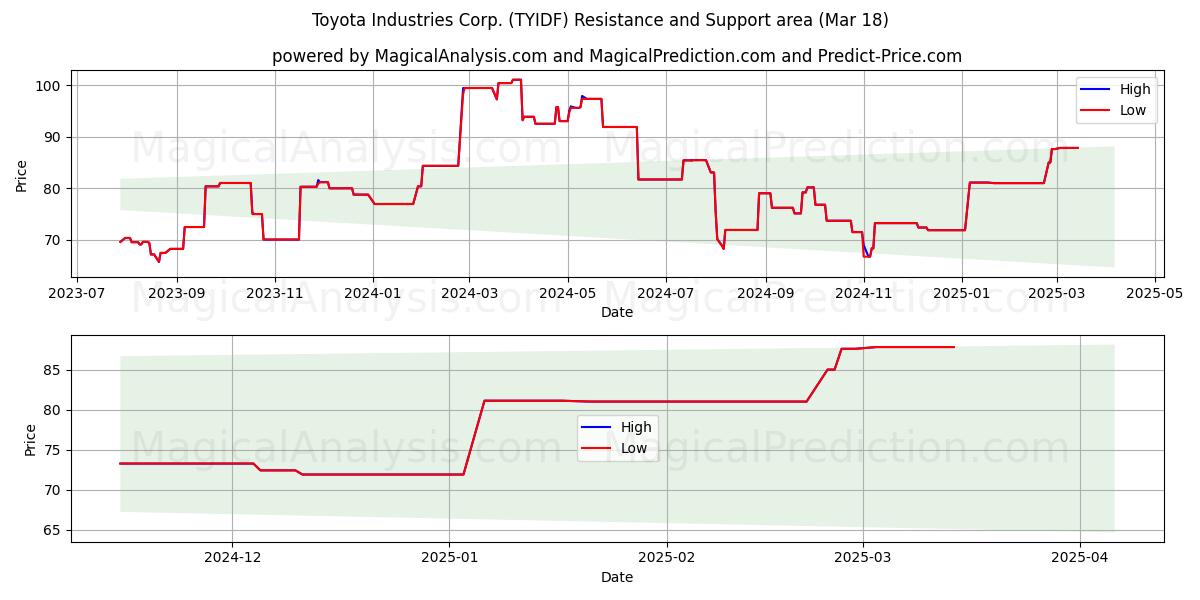Viewport: 1200px width, 600px height.
Task: Click the '2025-03' tick label in bottom chart
Action: (x=863, y=558)
